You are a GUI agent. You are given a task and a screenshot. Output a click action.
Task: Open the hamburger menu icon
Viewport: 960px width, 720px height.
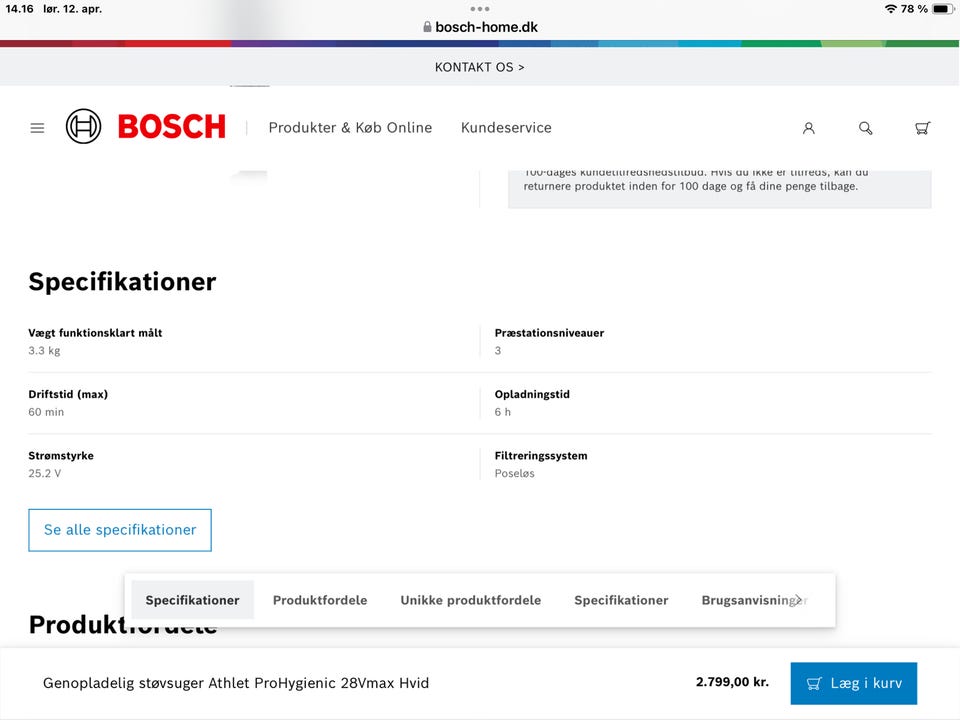click(x=37, y=128)
